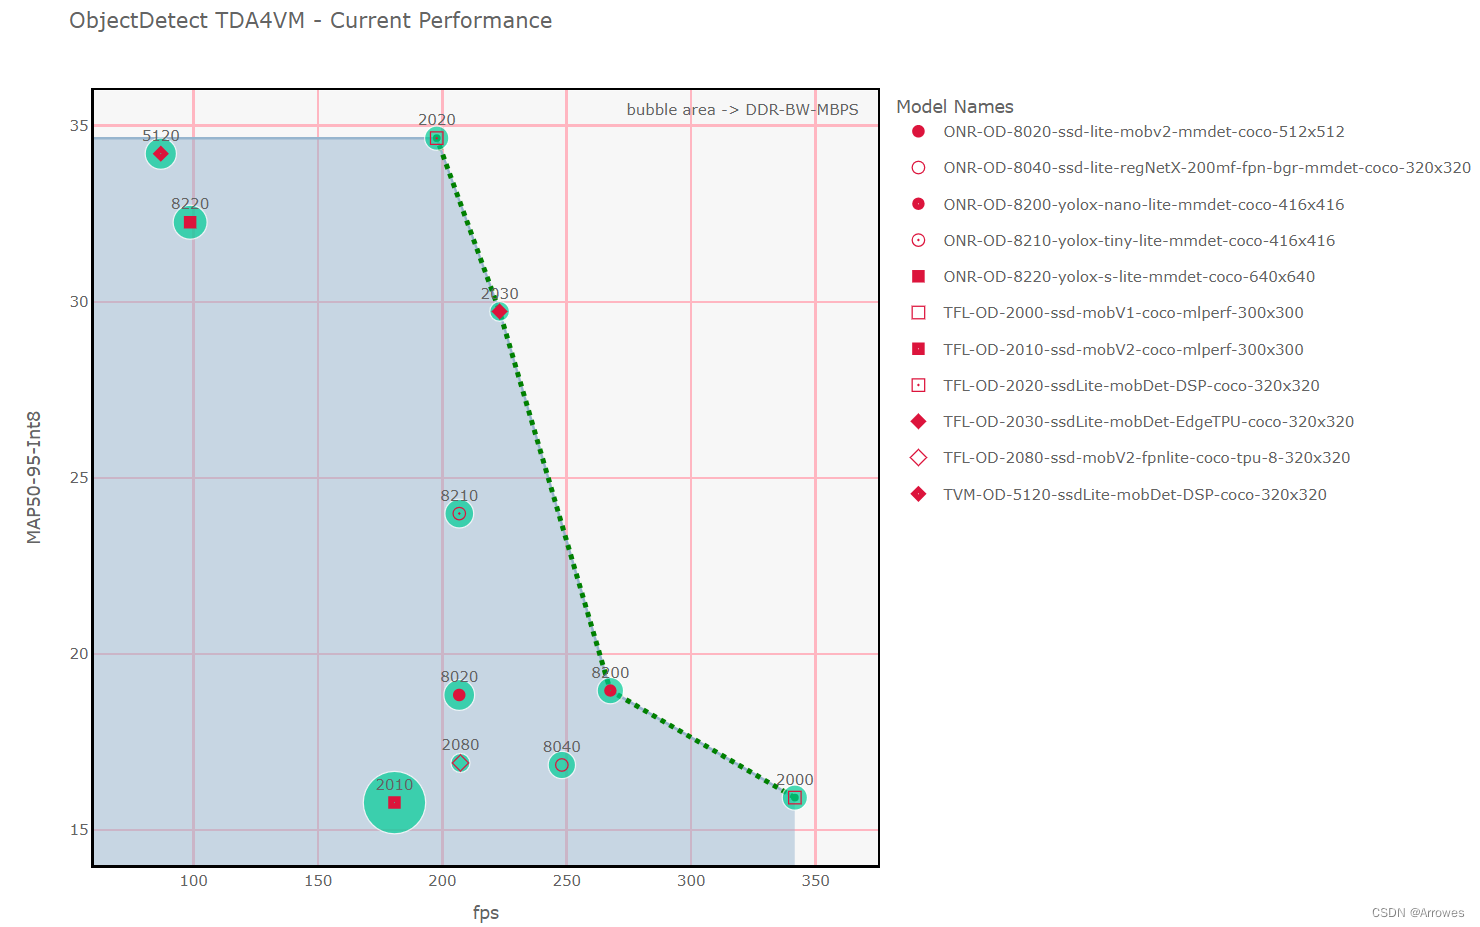
Task: Click the MAP50-95-Int8 y-axis title
Action: click(x=34, y=477)
